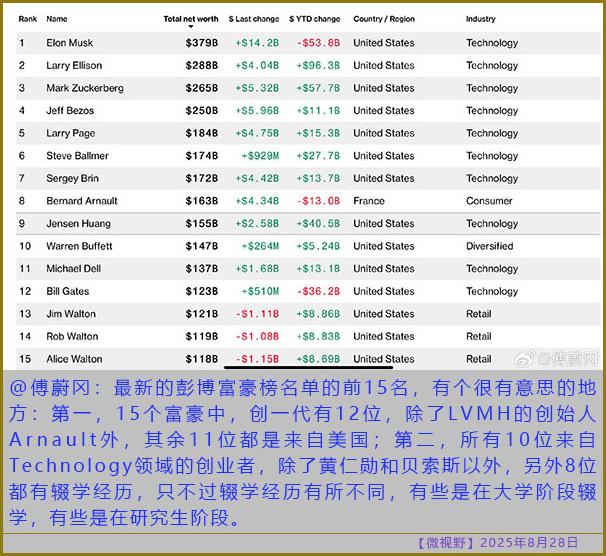Open the Jensen Huang entry
The height and width of the screenshot is (556, 606).
tap(78, 224)
